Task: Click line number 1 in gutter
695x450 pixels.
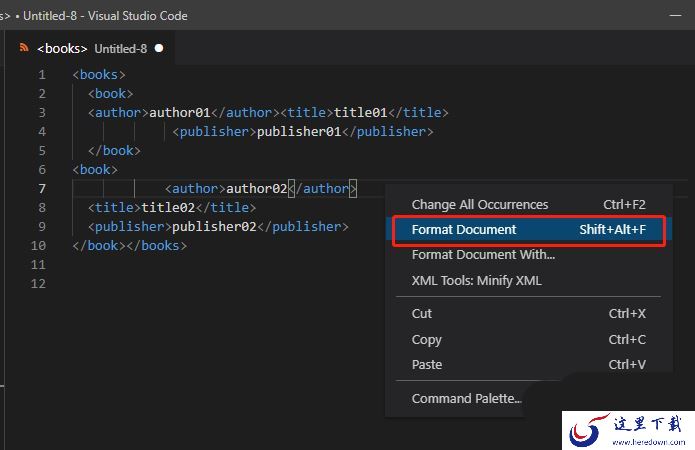Action: click(42, 74)
